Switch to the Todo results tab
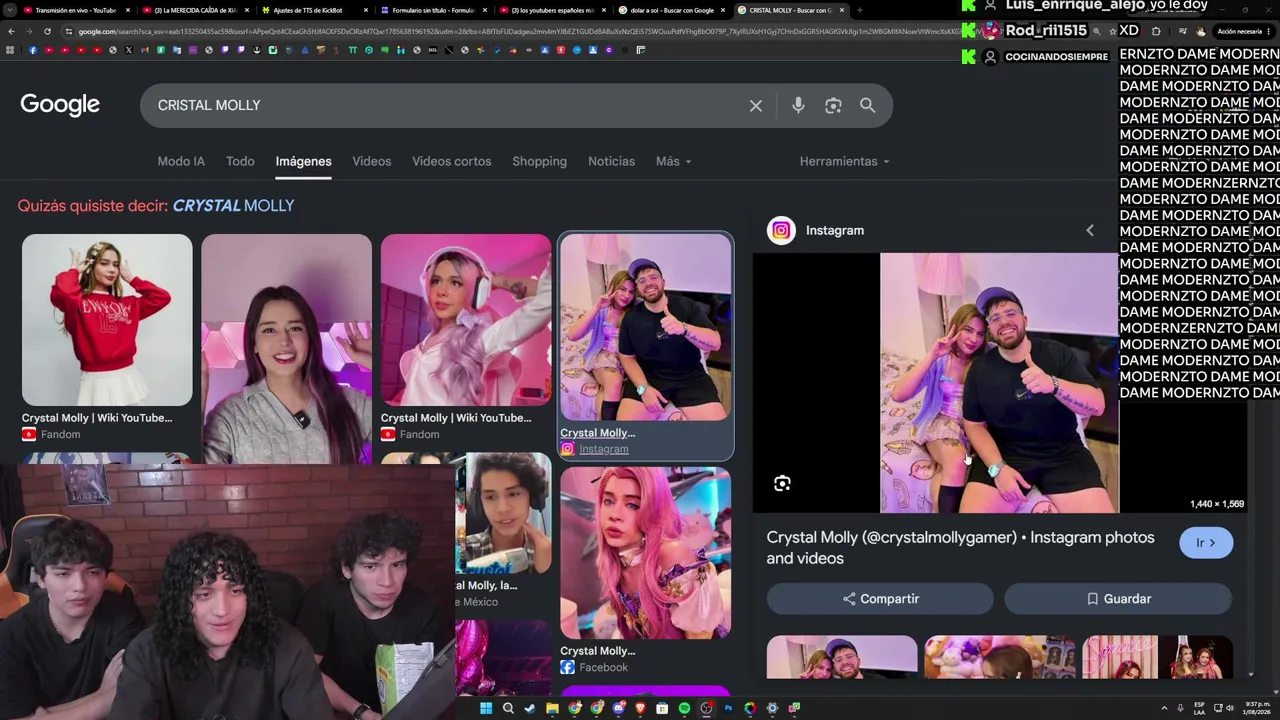Image resolution: width=1280 pixels, height=720 pixels. click(x=240, y=161)
